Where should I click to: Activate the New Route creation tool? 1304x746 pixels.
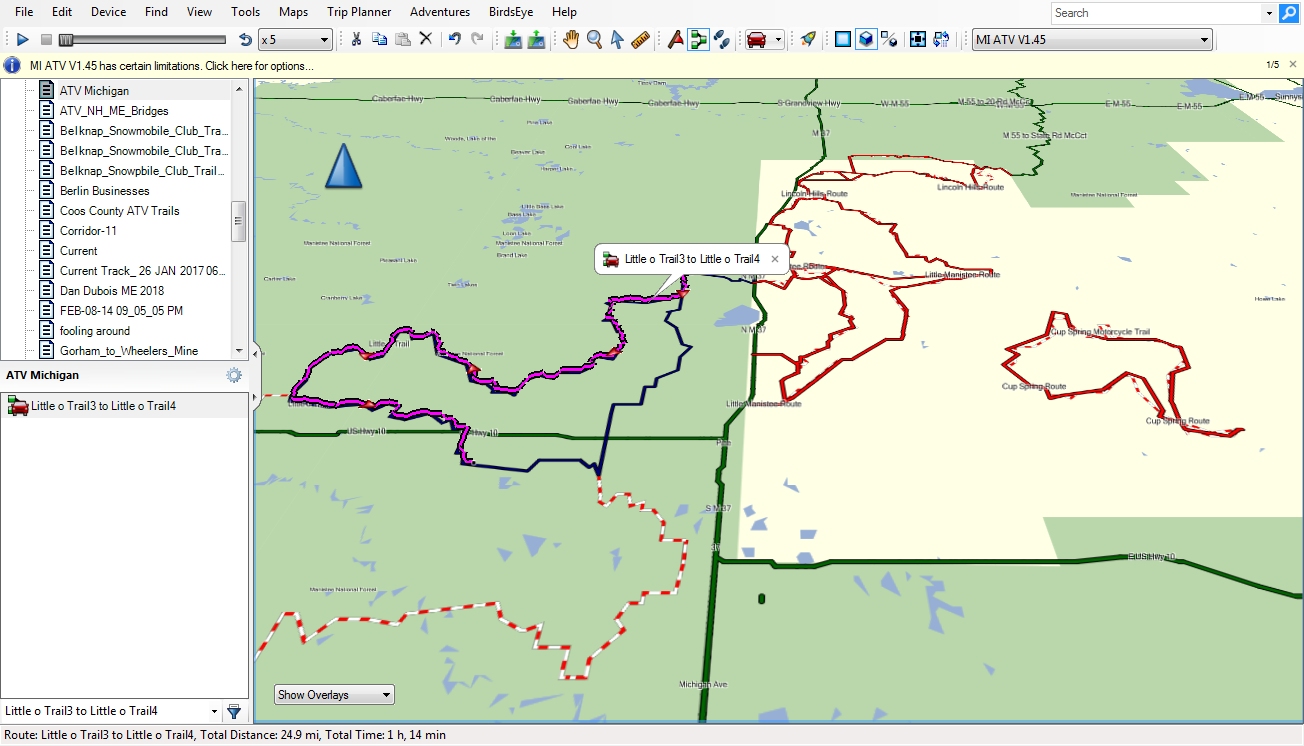697,39
